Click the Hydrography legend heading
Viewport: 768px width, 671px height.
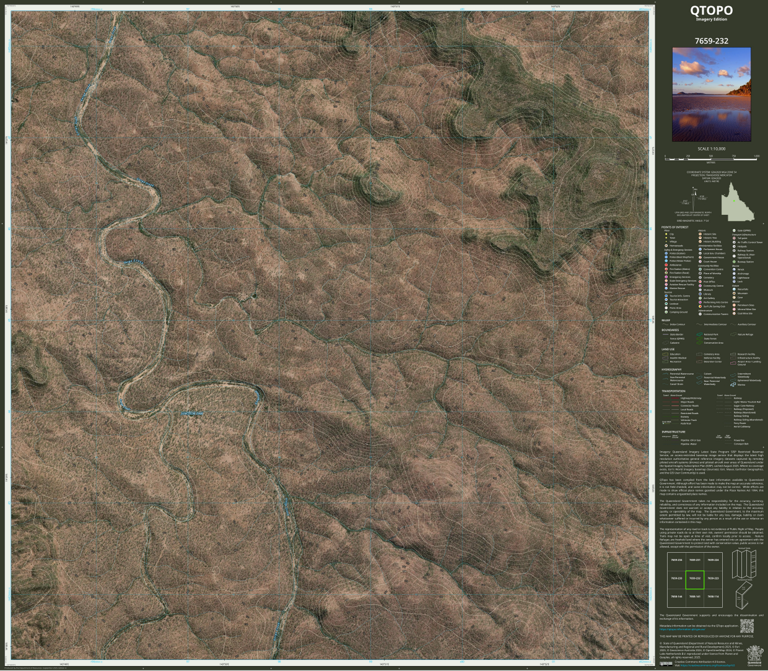click(x=672, y=369)
